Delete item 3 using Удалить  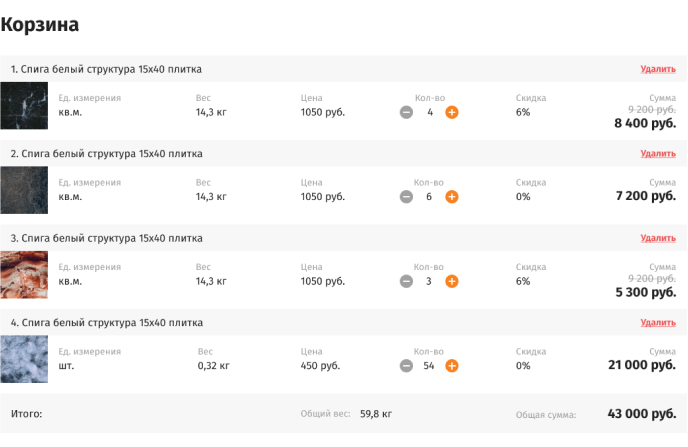pyautogui.click(x=658, y=238)
